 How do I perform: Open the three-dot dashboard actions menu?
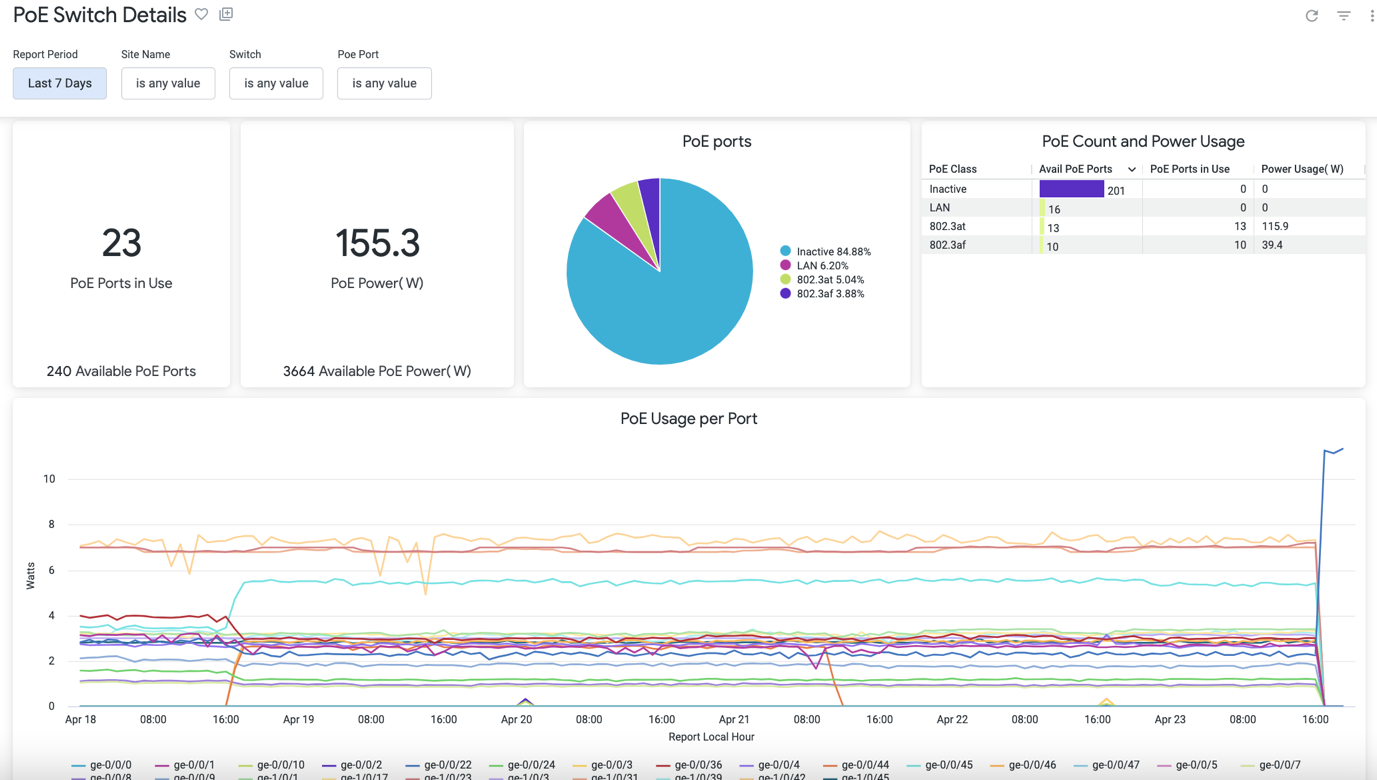(x=1371, y=16)
